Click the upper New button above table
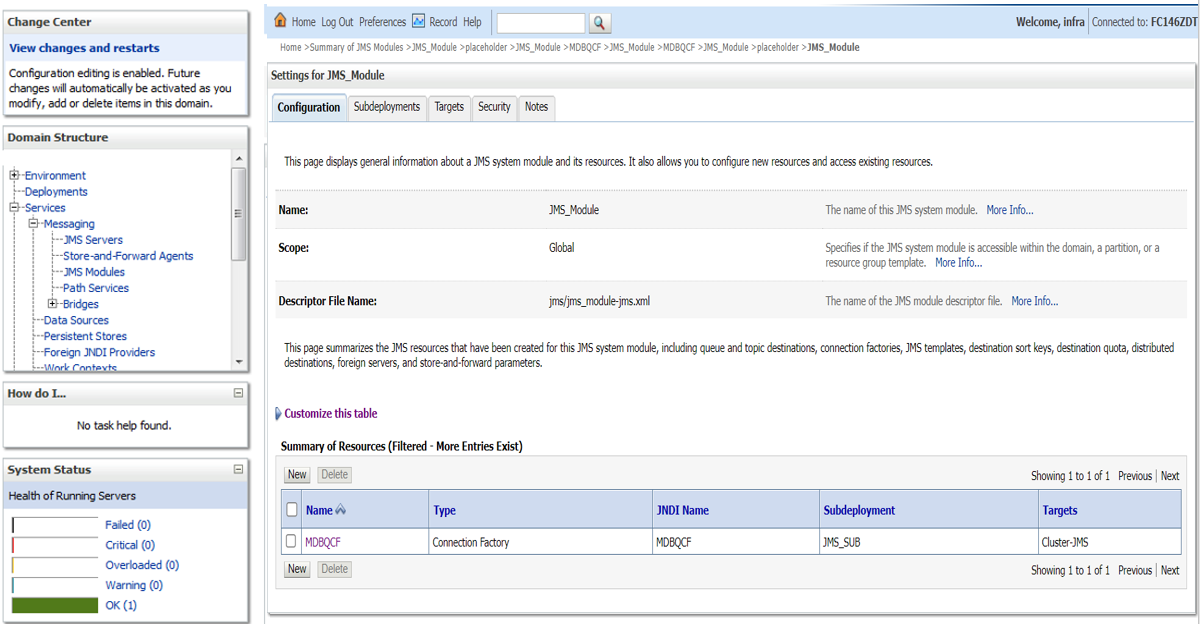 (297, 475)
